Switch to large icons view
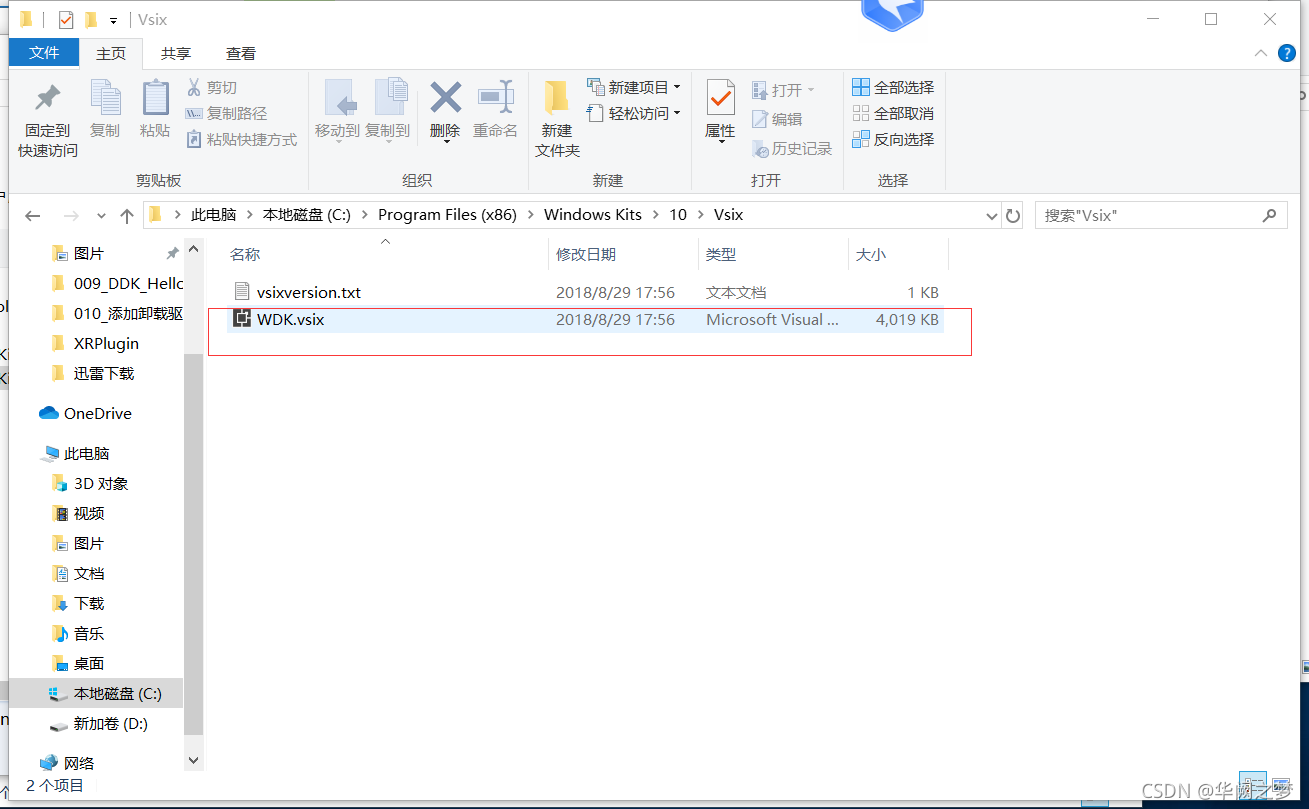Viewport: 1309px width, 809px height. click(1279, 785)
